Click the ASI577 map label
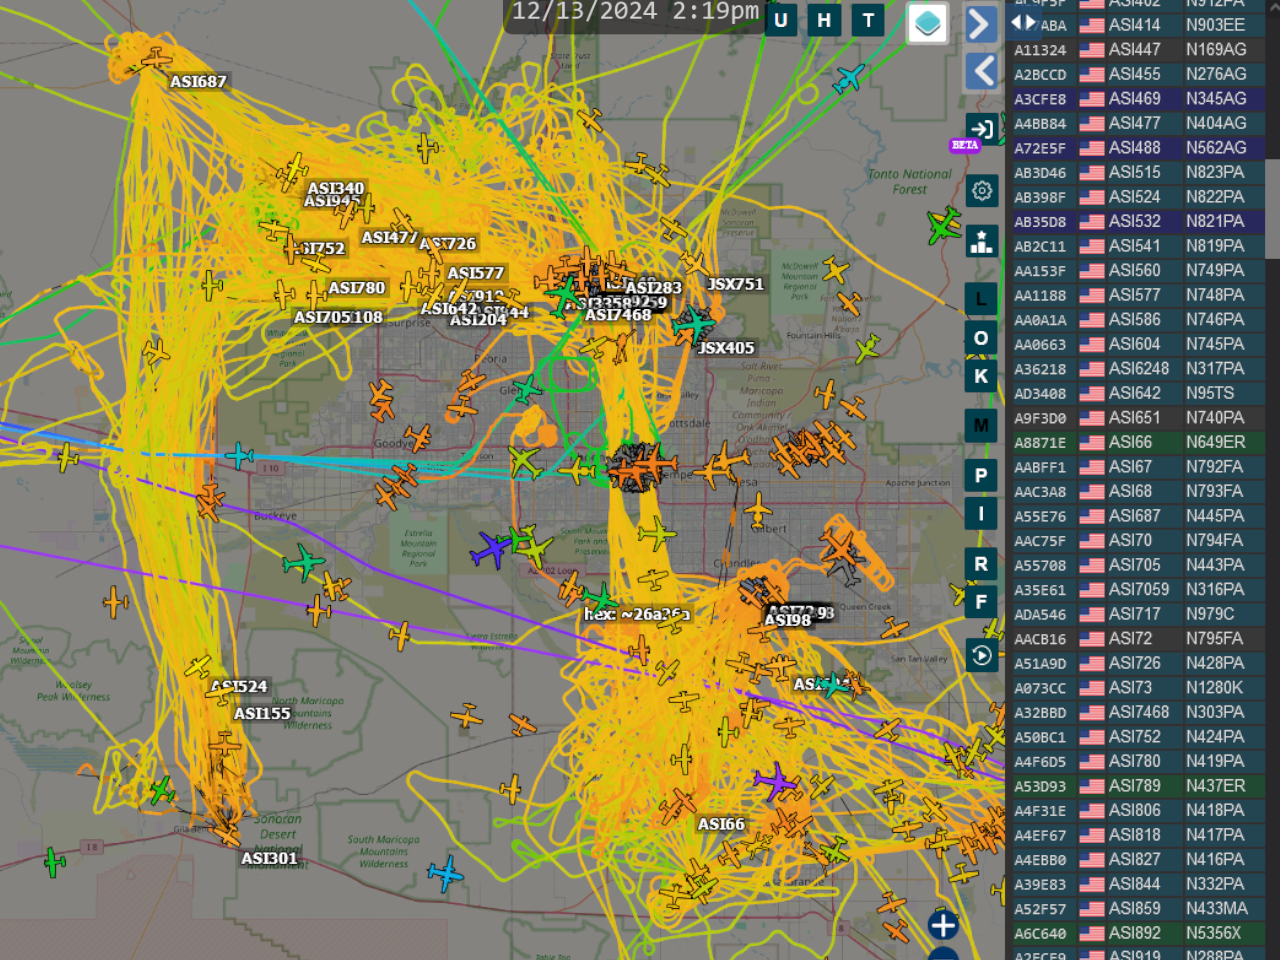The width and height of the screenshot is (1280, 960). click(476, 273)
